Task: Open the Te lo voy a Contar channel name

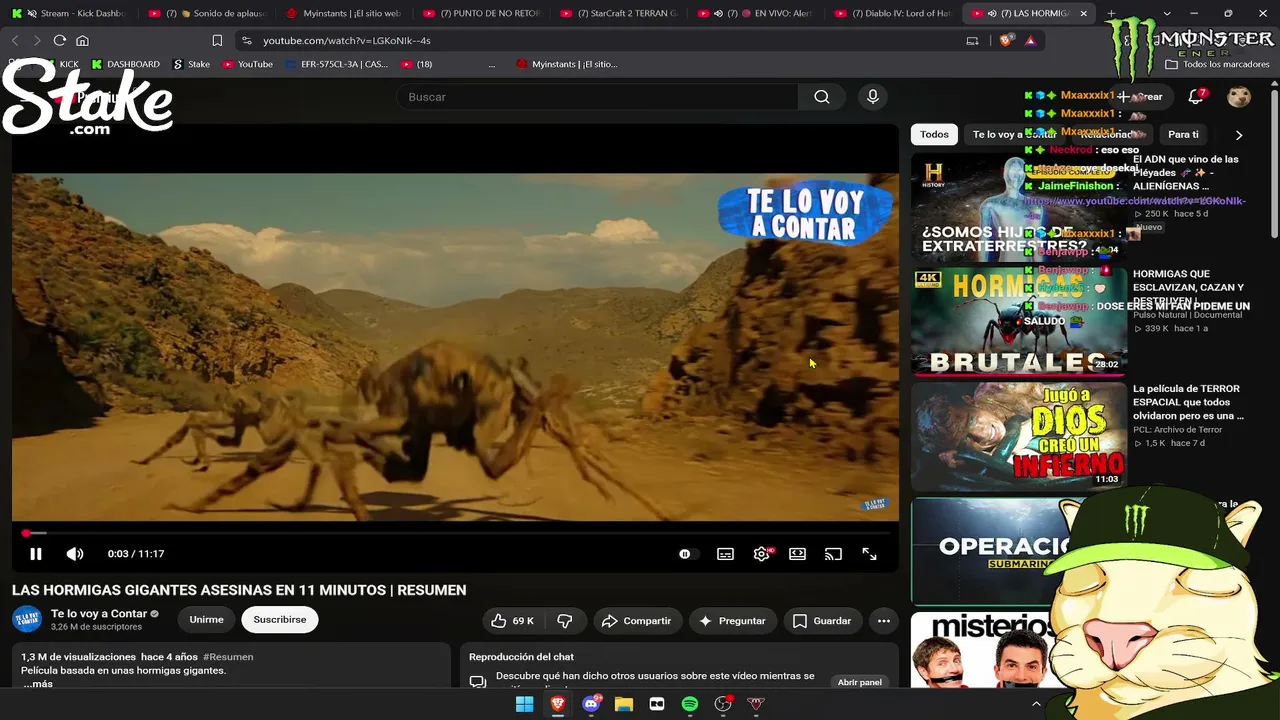Action: (x=99, y=614)
